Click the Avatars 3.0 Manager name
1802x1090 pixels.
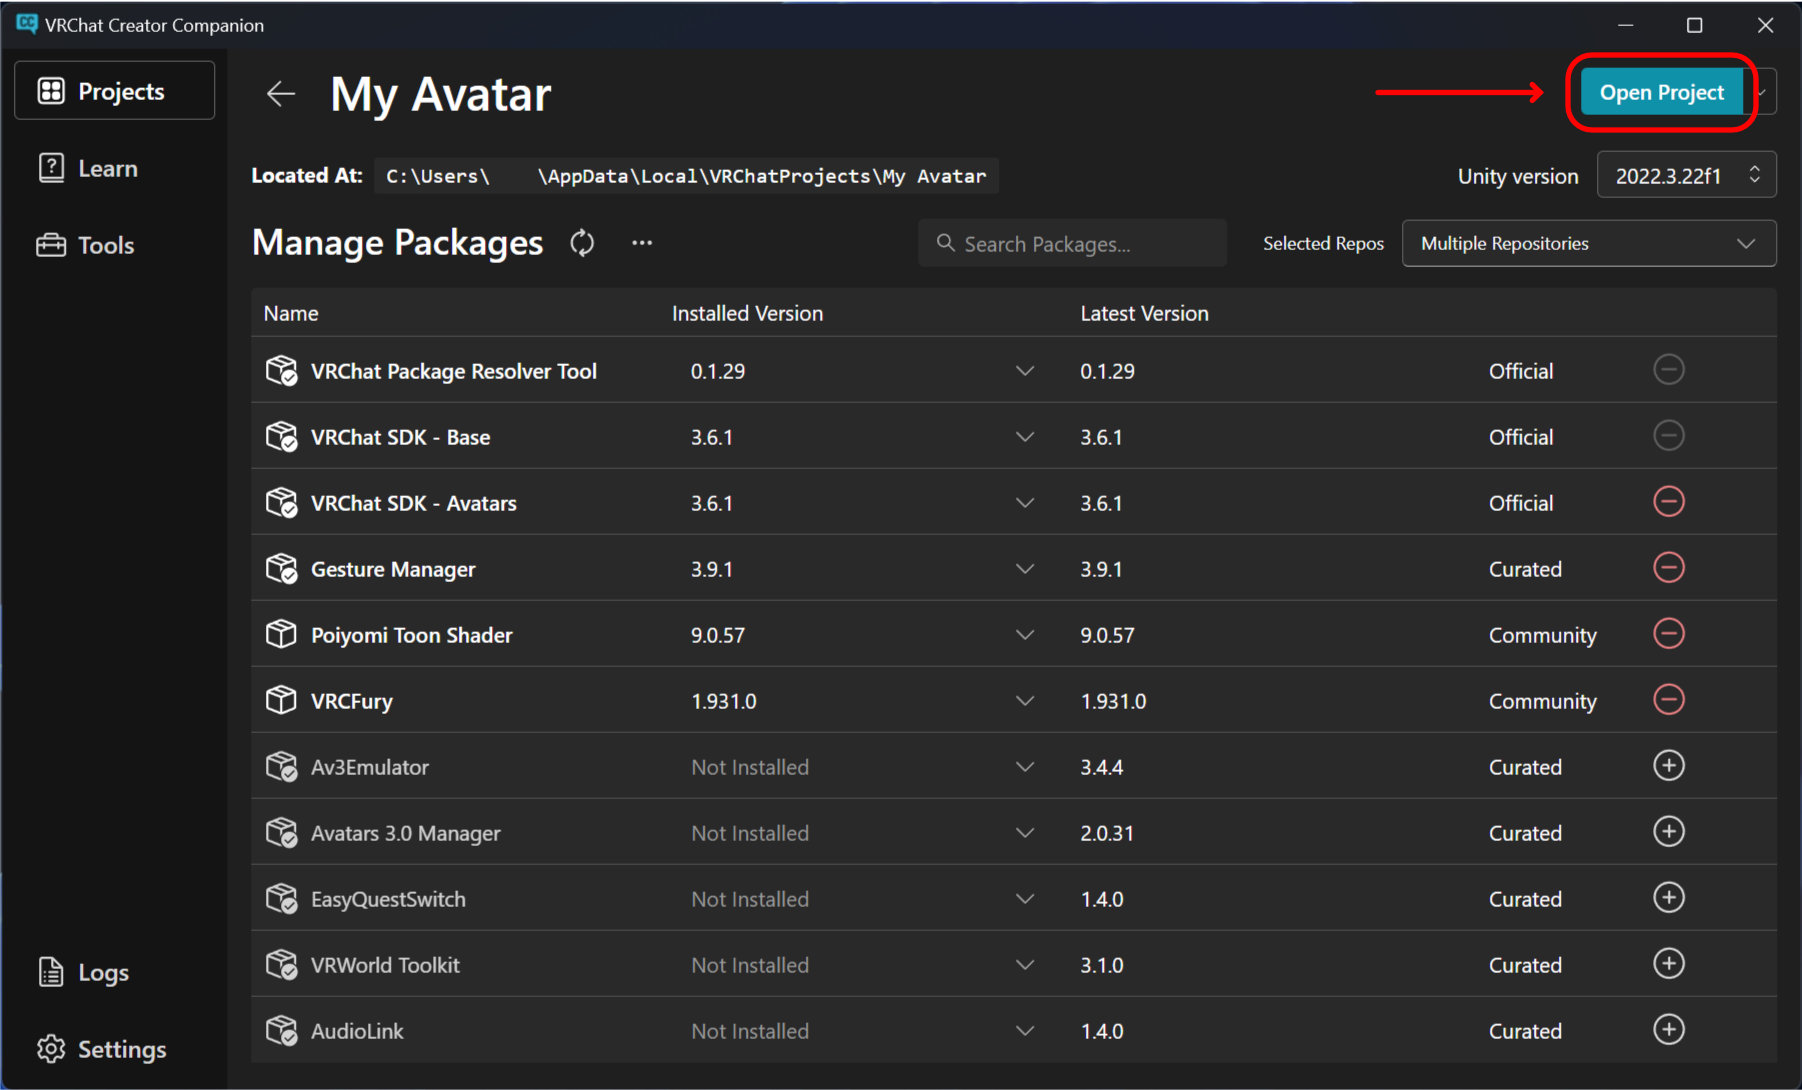click(405, 833)
